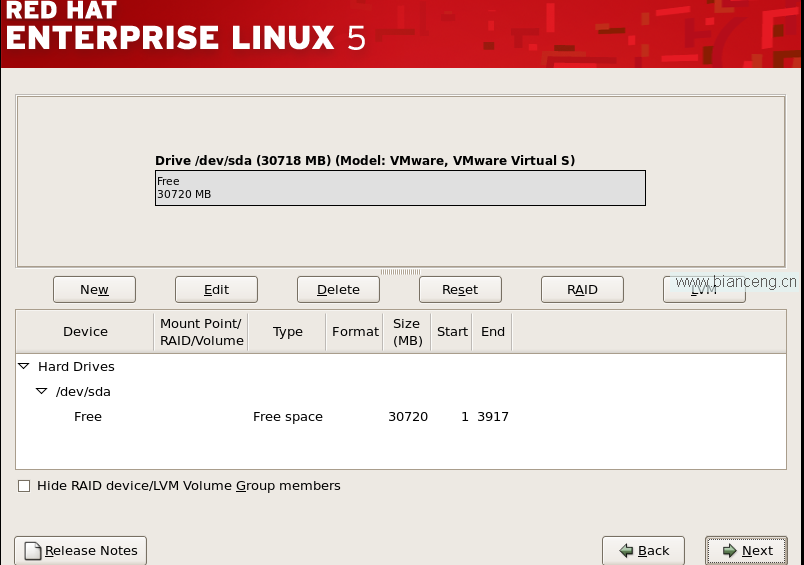Go to the Next installation step
The width and height of the screenshot is (804, 565).
[x=747, y=551]
